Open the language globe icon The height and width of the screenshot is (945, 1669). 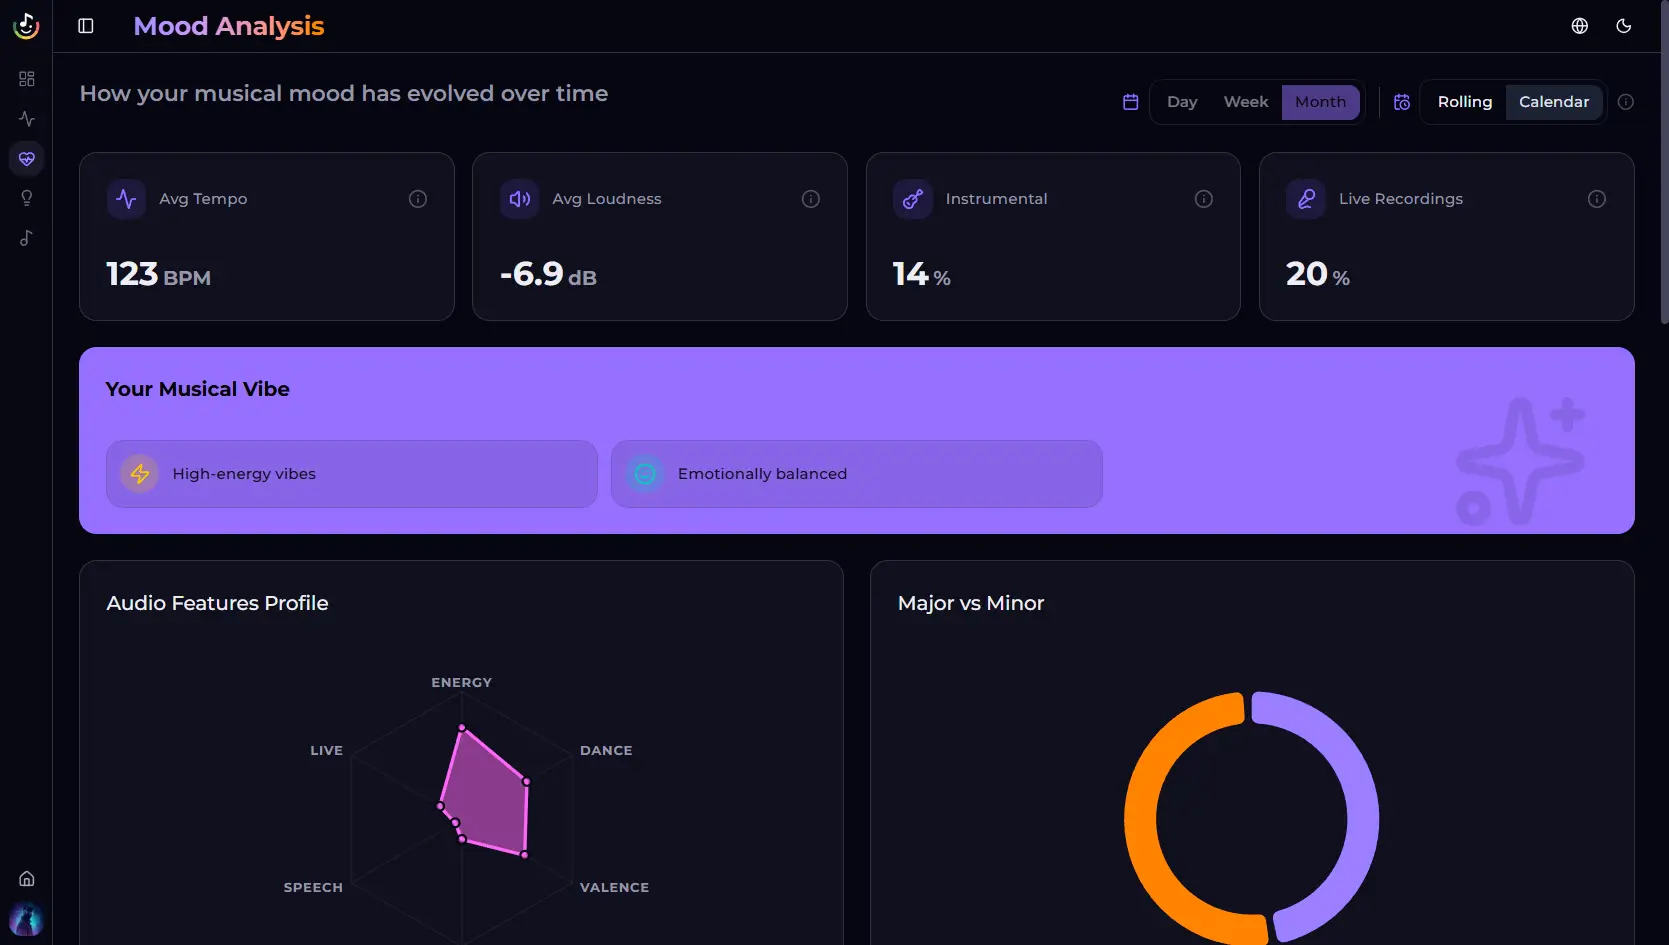tap(1580, 26)
